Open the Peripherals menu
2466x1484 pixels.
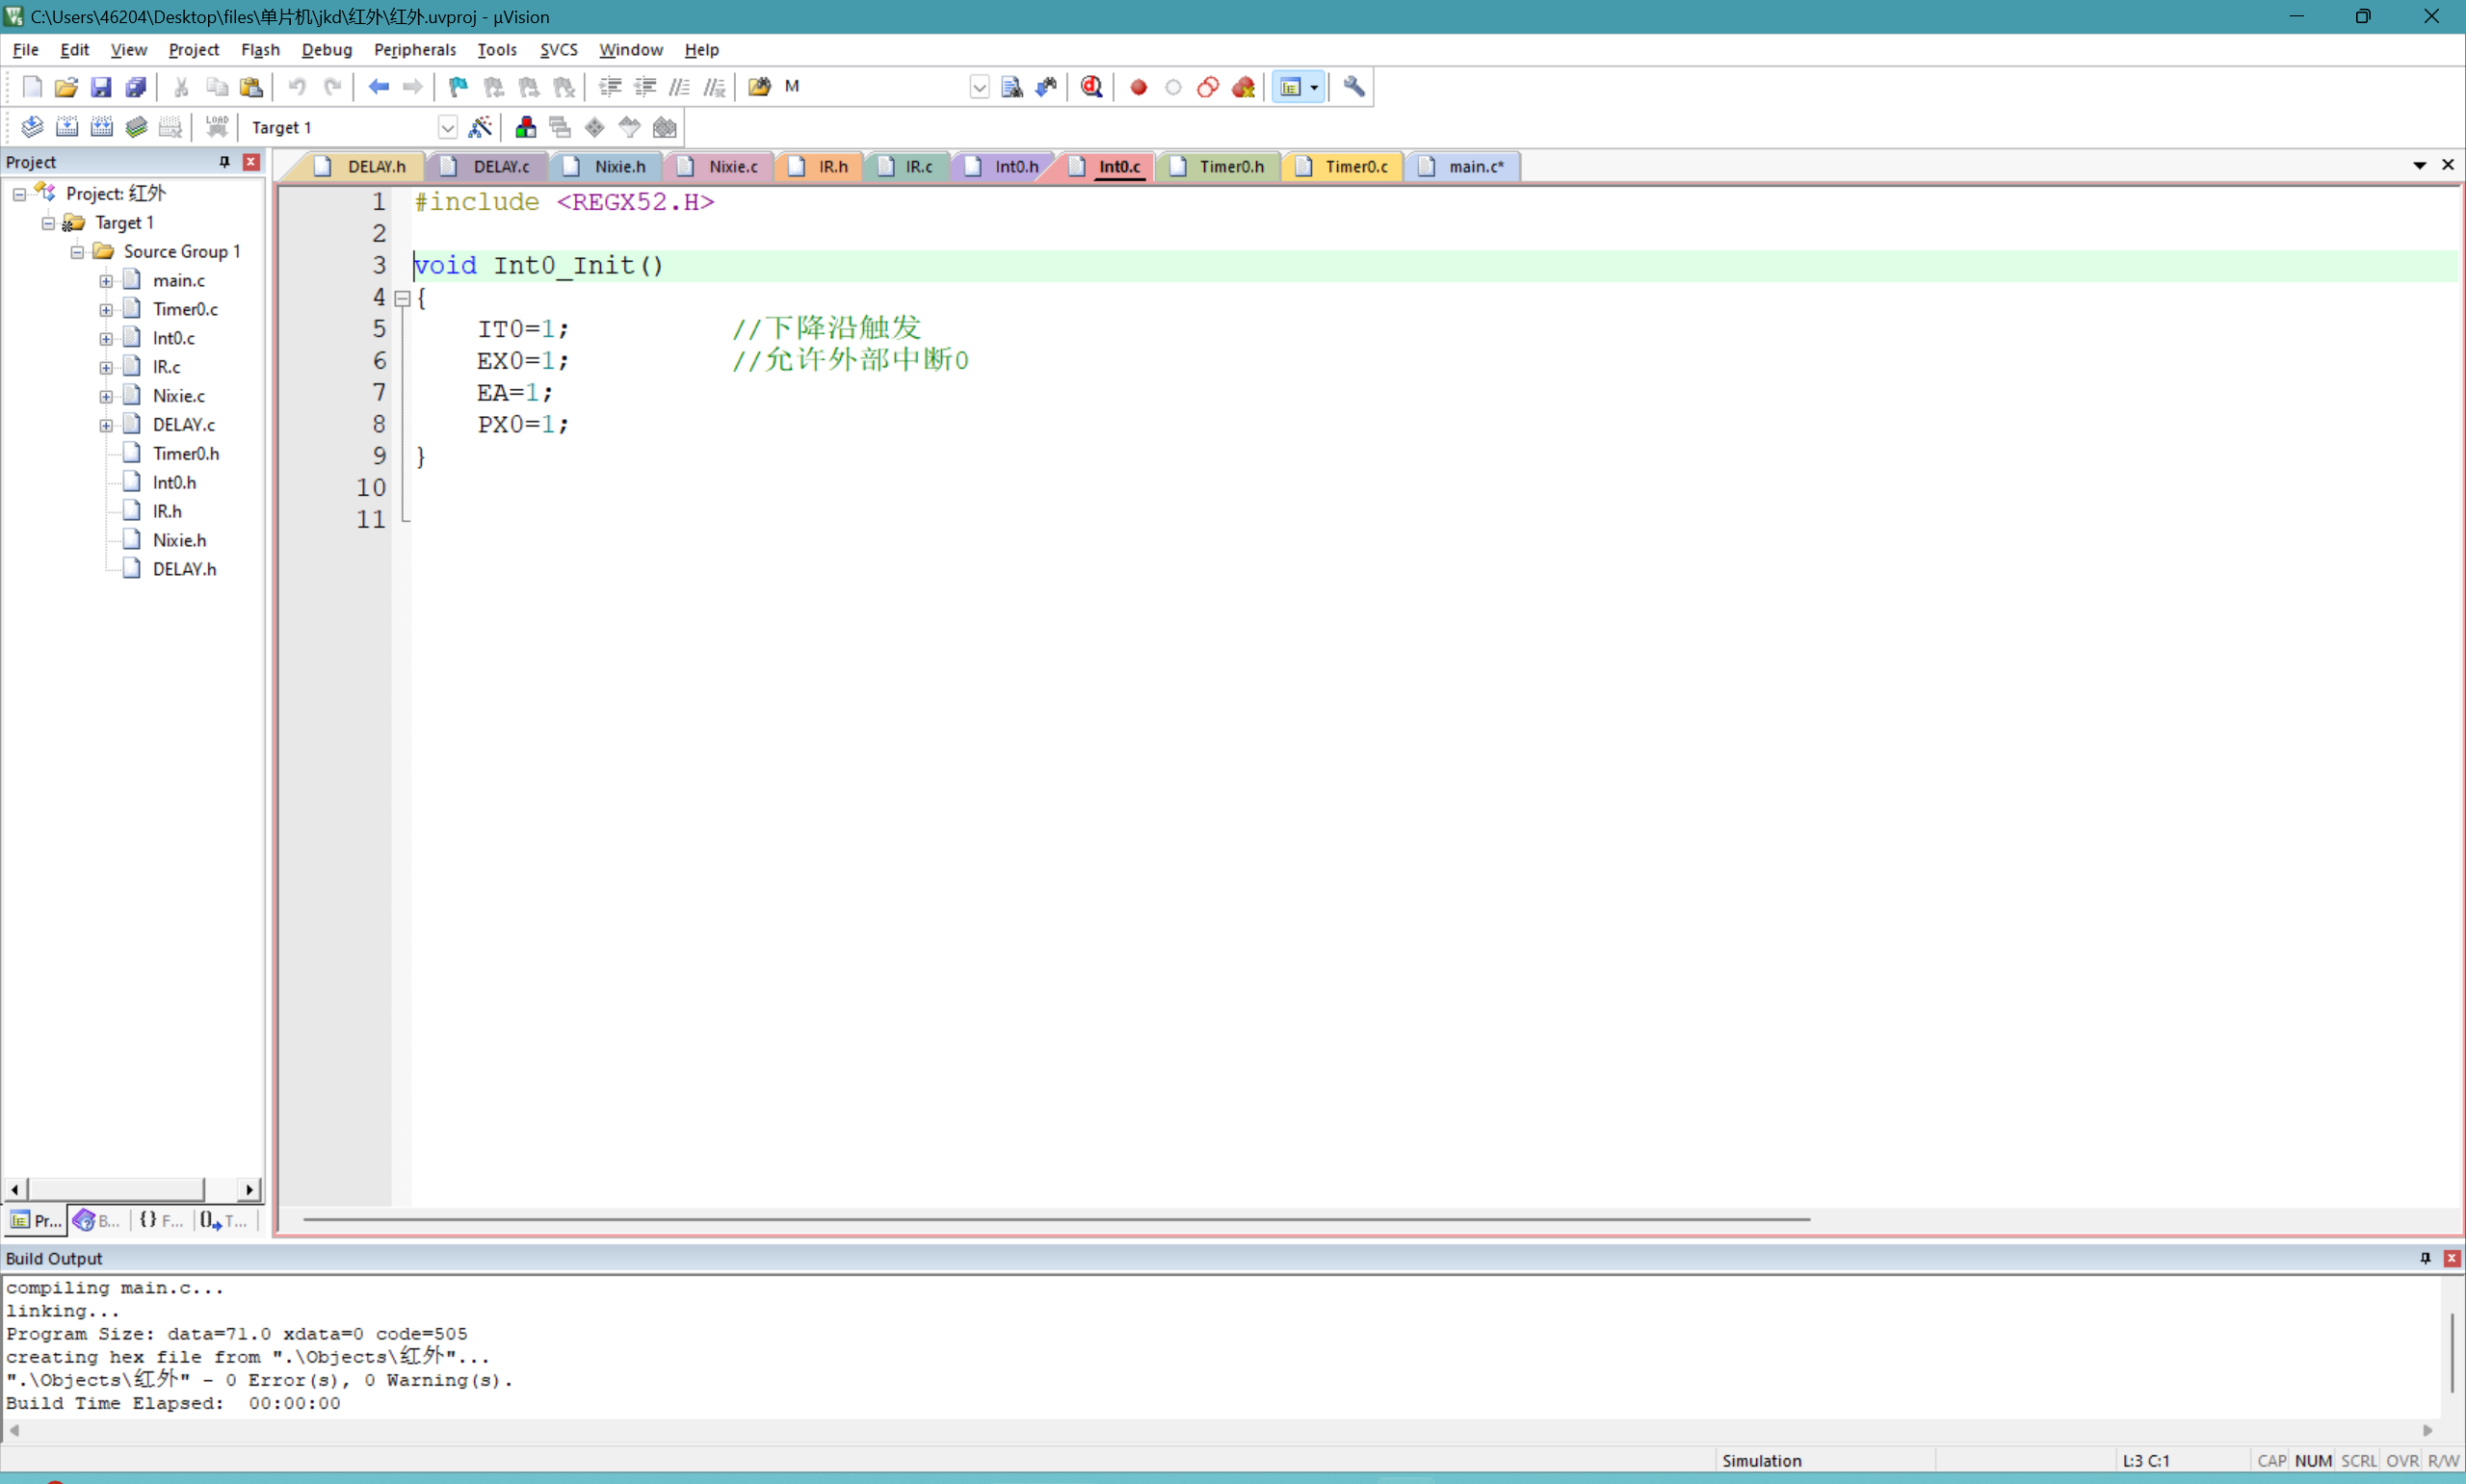(414, 49)
